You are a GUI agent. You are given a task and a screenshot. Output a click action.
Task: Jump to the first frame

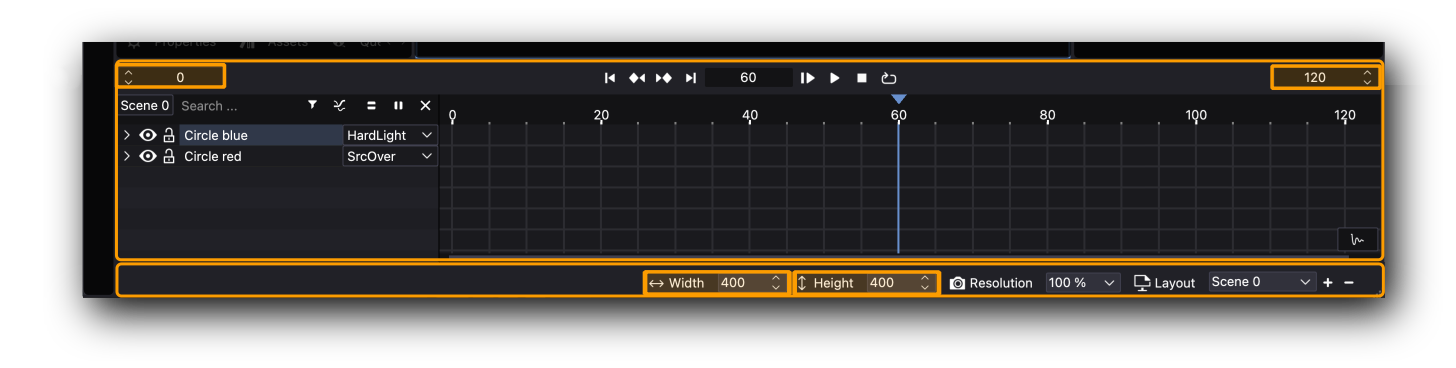[609, 78]
